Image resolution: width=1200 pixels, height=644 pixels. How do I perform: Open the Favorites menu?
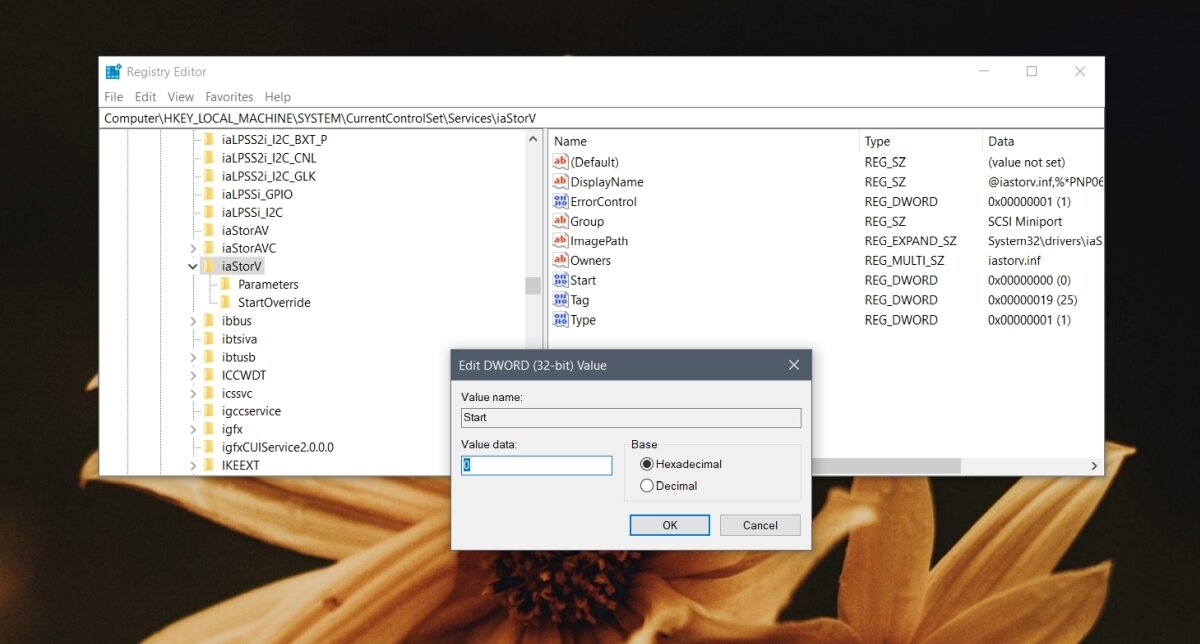tap(229, 96)
